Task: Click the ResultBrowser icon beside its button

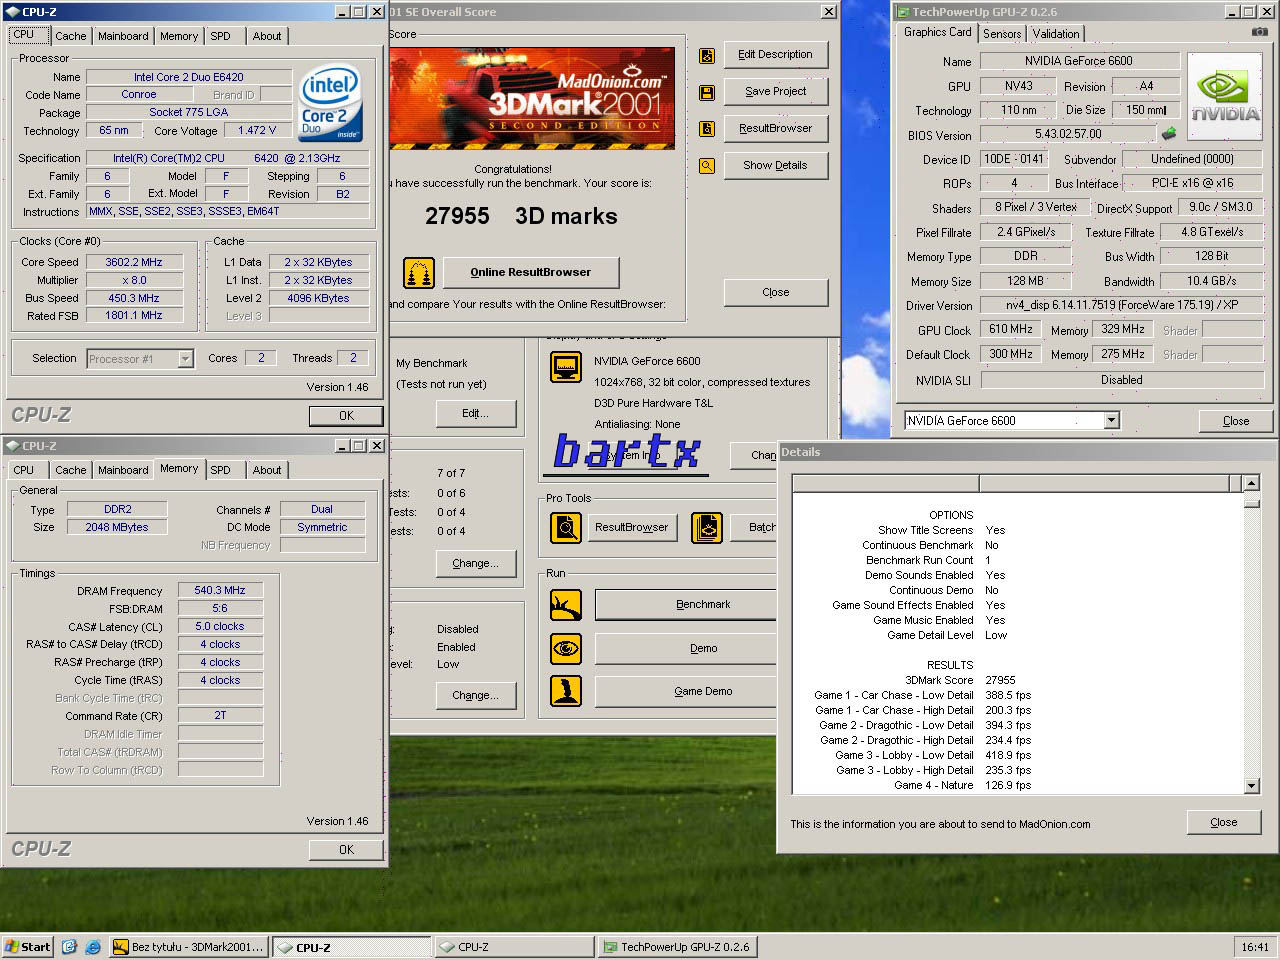Action: coord(707,129)
